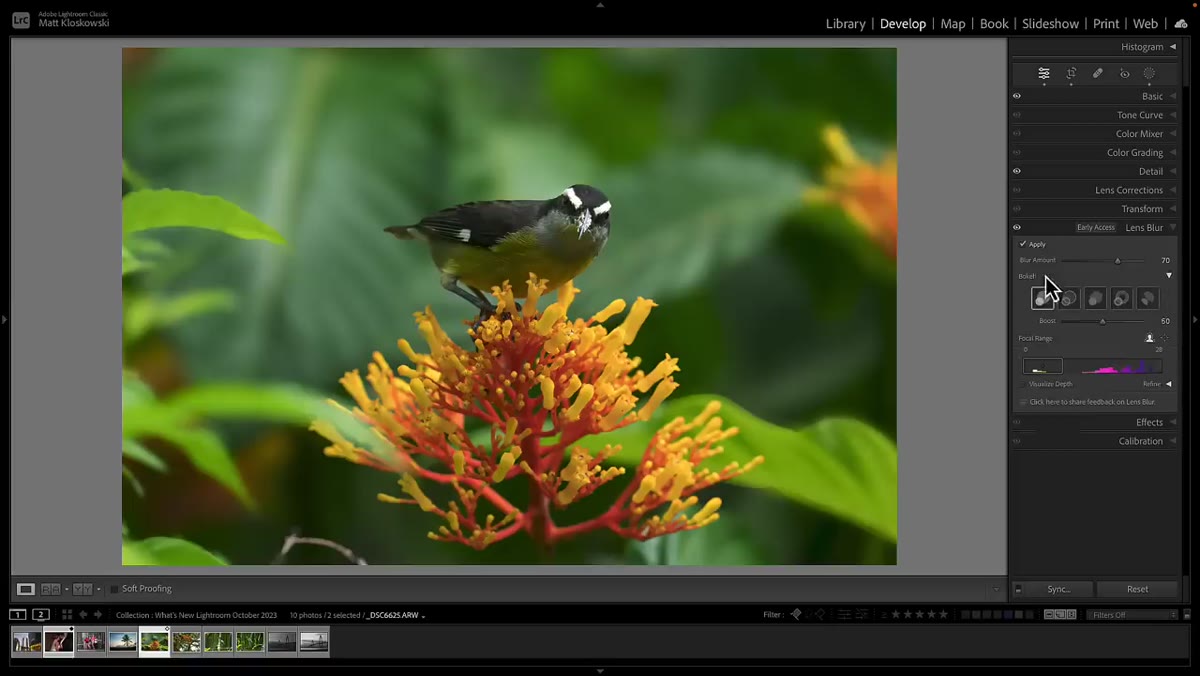Select the first filmstrip thumbnail
The width and height of the screenshot is (1200, 676).
[x=27, y=642]
